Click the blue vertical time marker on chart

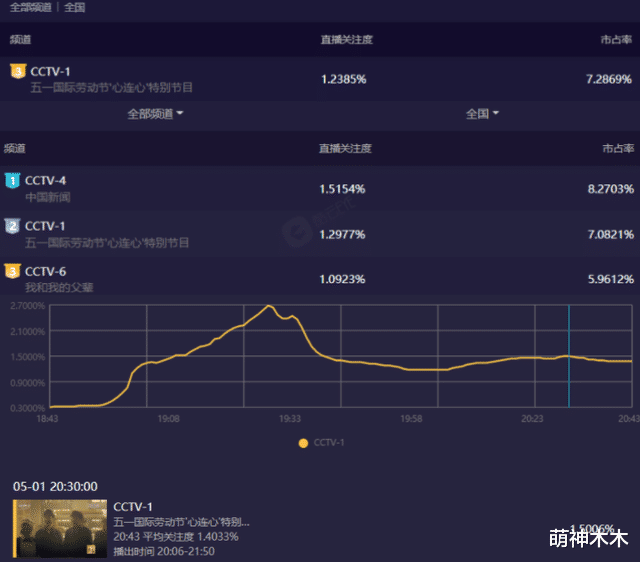pos(569,356)
